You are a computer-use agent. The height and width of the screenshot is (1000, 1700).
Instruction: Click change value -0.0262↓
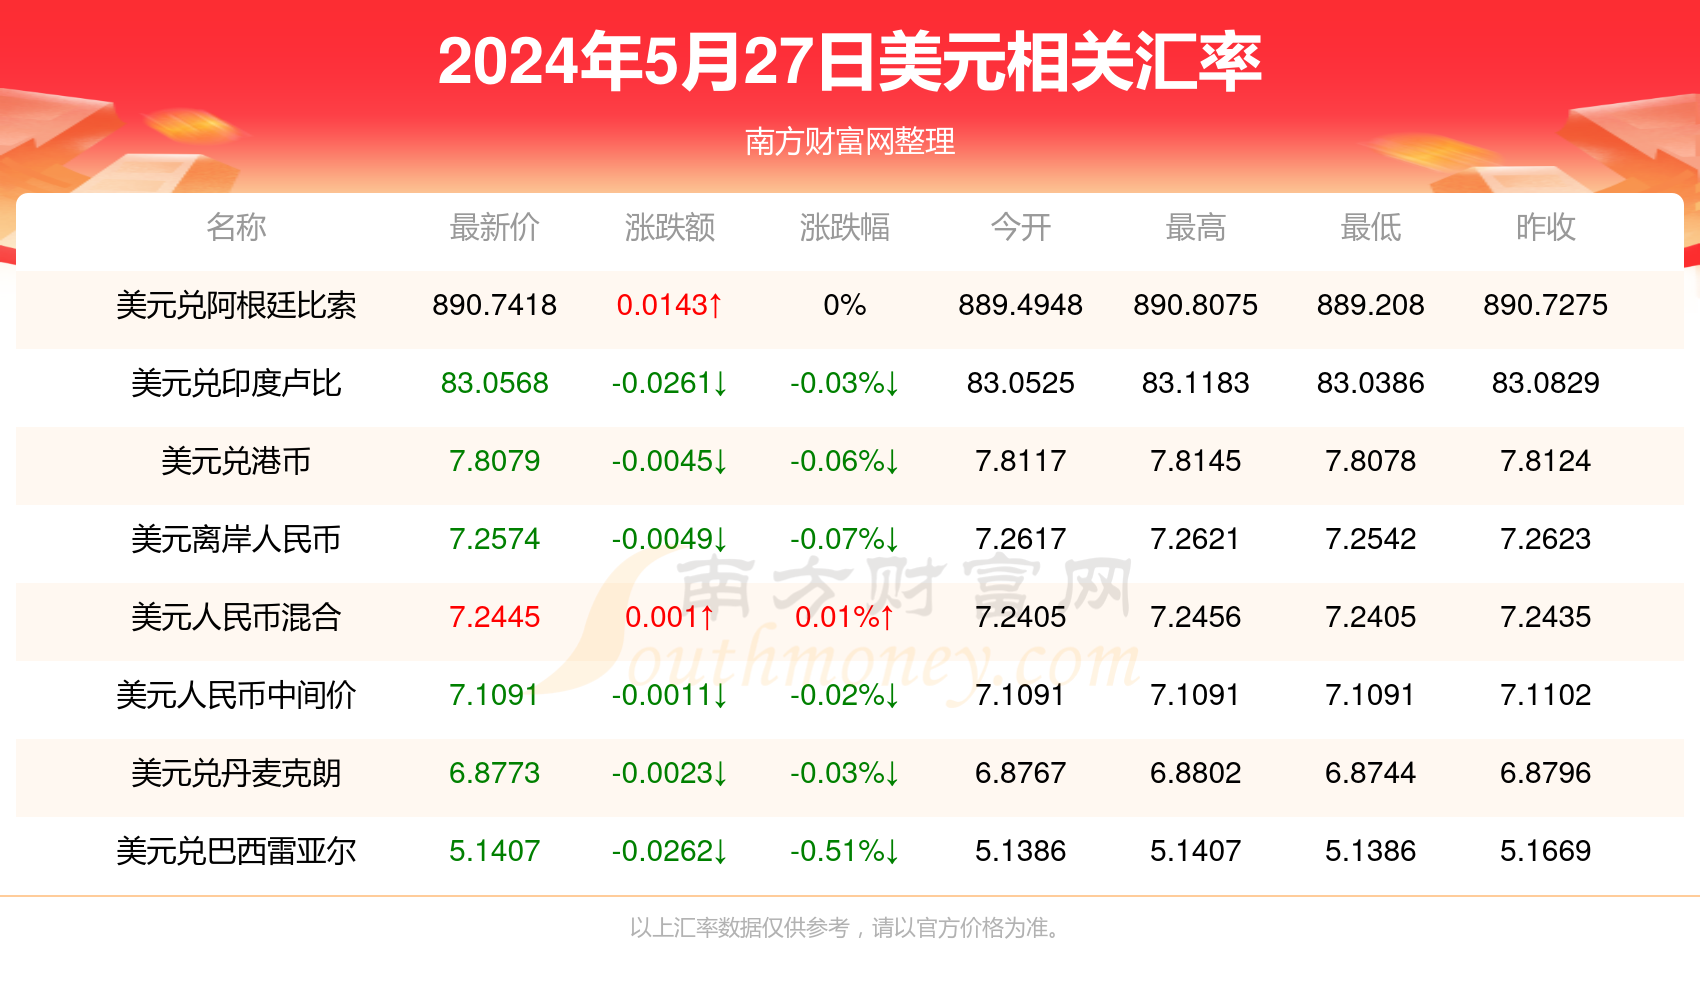pos(670,851)
